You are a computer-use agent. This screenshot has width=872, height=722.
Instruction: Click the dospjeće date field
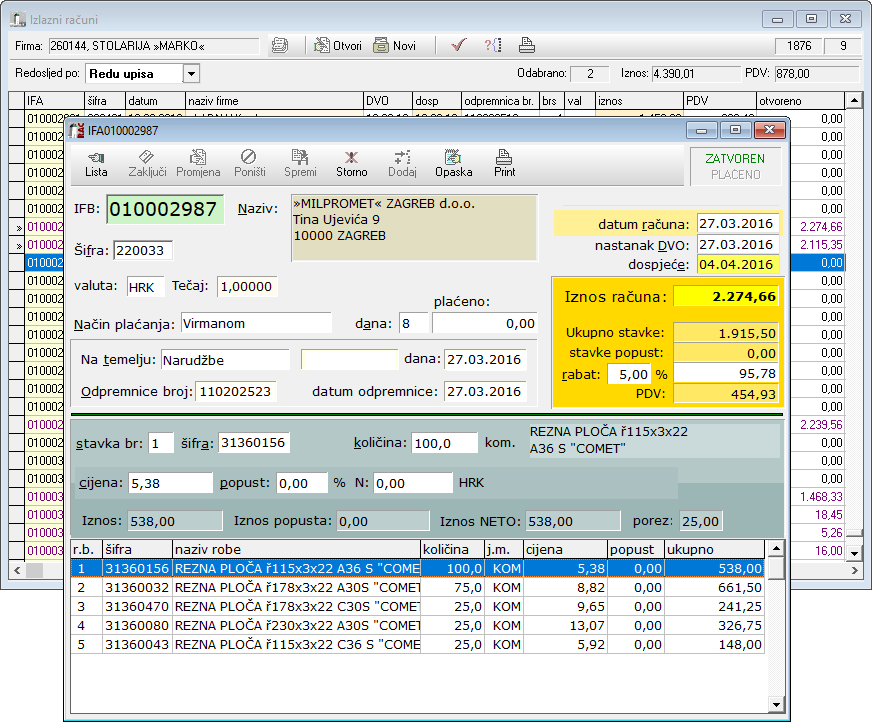[x=737, y=265]
